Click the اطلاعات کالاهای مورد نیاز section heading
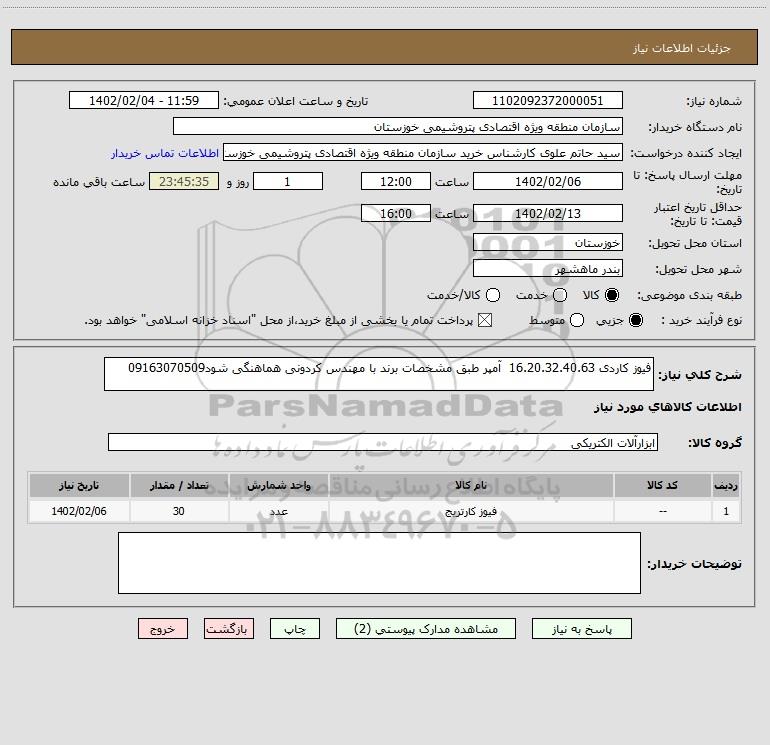The image size is (770, 745). (667, 407)
